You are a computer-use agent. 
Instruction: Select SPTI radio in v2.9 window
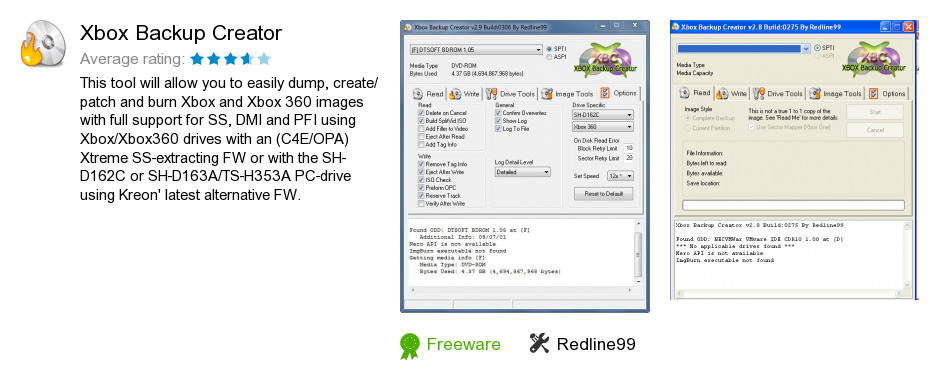pyautogui.click(x=549, y=49)
